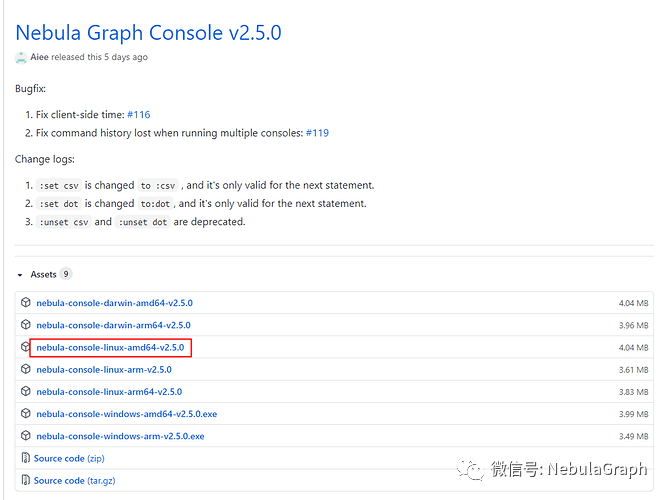Click package icon beside nebula-console-linux-arm-v2.5.0
The width and height of the screenshot is (669, 500).
pyautogui.click(x=26, y=369)
